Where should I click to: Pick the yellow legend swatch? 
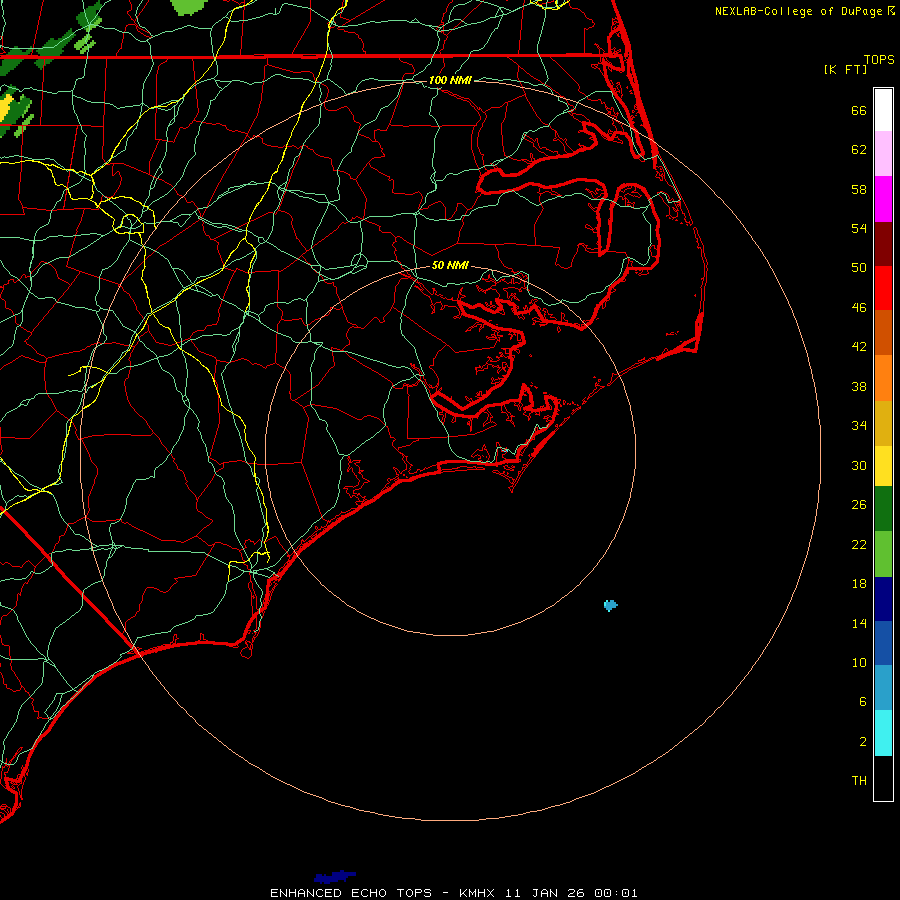[883, 465]
